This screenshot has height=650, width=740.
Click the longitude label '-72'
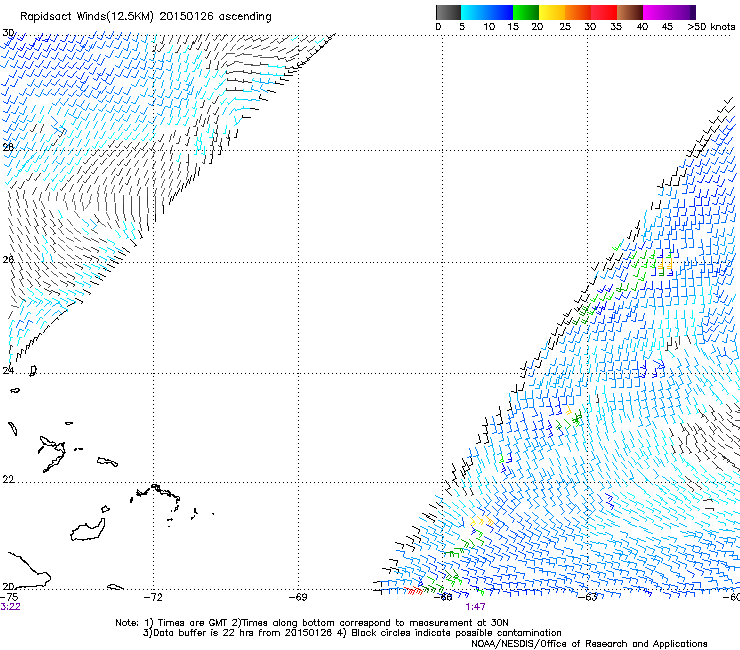coord(153,597)
